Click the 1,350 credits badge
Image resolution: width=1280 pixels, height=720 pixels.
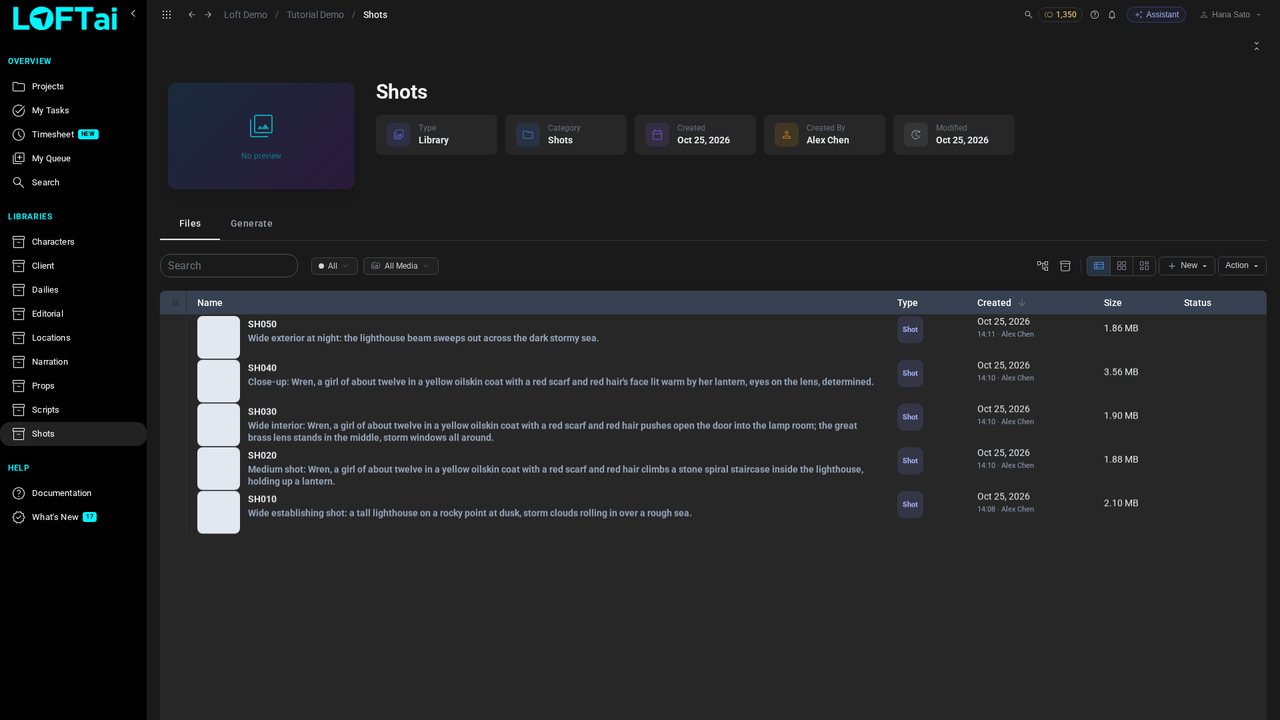(1060, 15)
